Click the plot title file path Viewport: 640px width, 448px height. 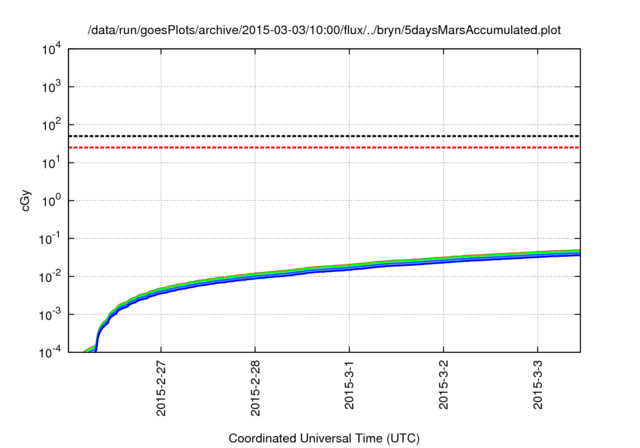tap(324, 30)
